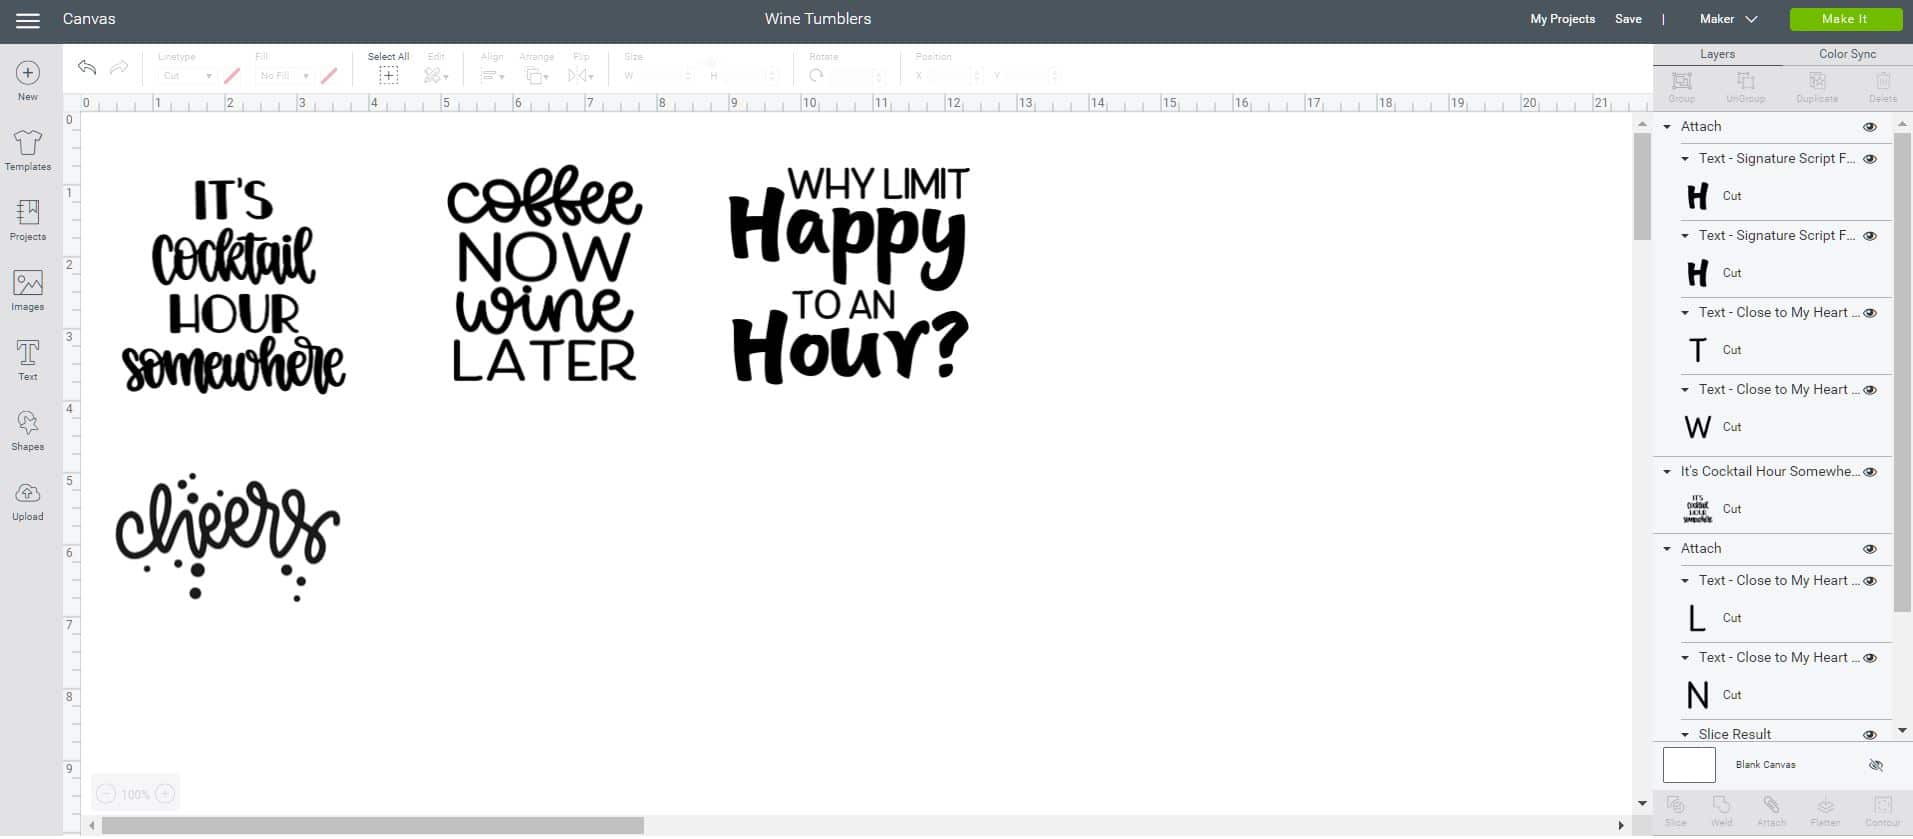Click the Redo arrow
Image resolution: width=1913 pixels, height=839 pixels.
(x=119, y=68)
